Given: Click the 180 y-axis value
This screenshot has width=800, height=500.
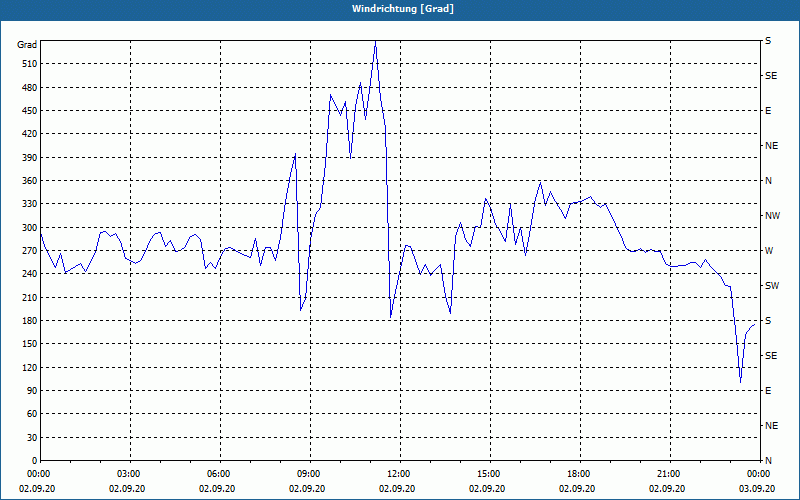Looking at the screenshot, I should coord(31,321).
